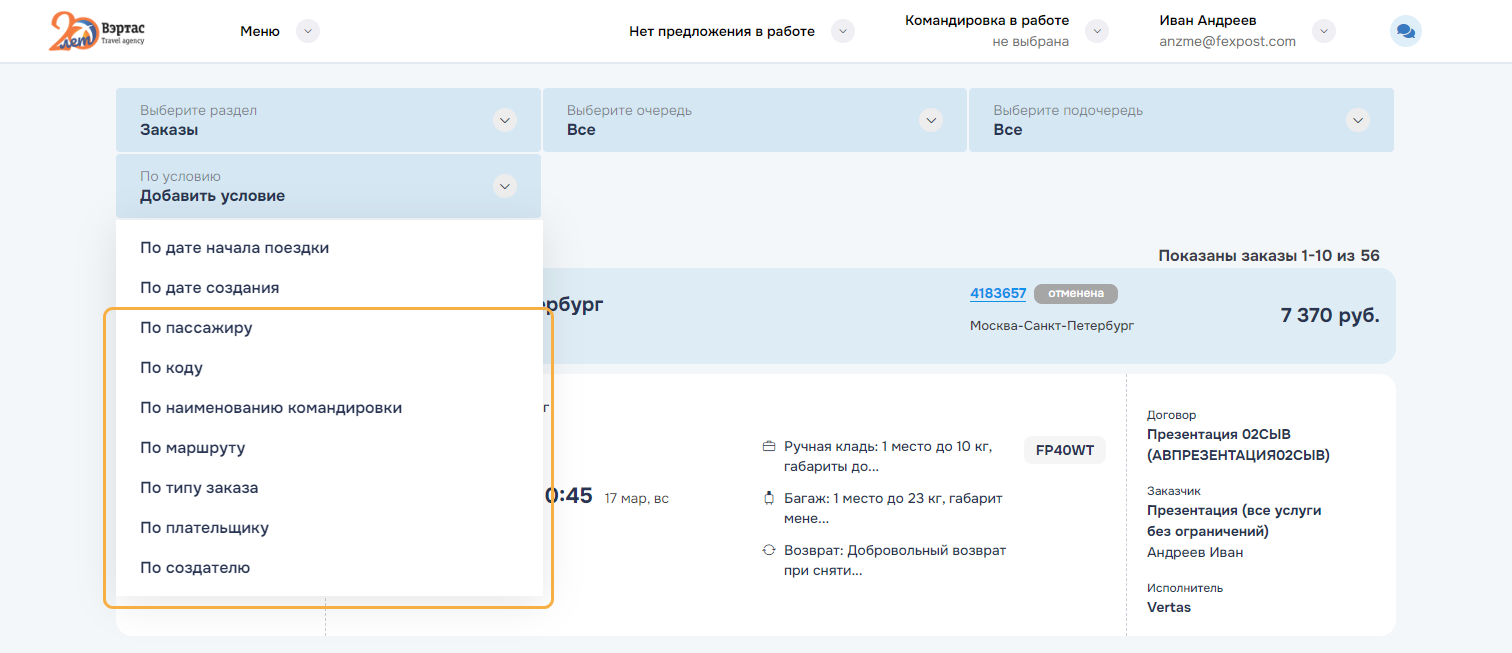Click the Вэртас Travel agency logo
Screen dimensions: 1512x653
click(x=97, y=31)
